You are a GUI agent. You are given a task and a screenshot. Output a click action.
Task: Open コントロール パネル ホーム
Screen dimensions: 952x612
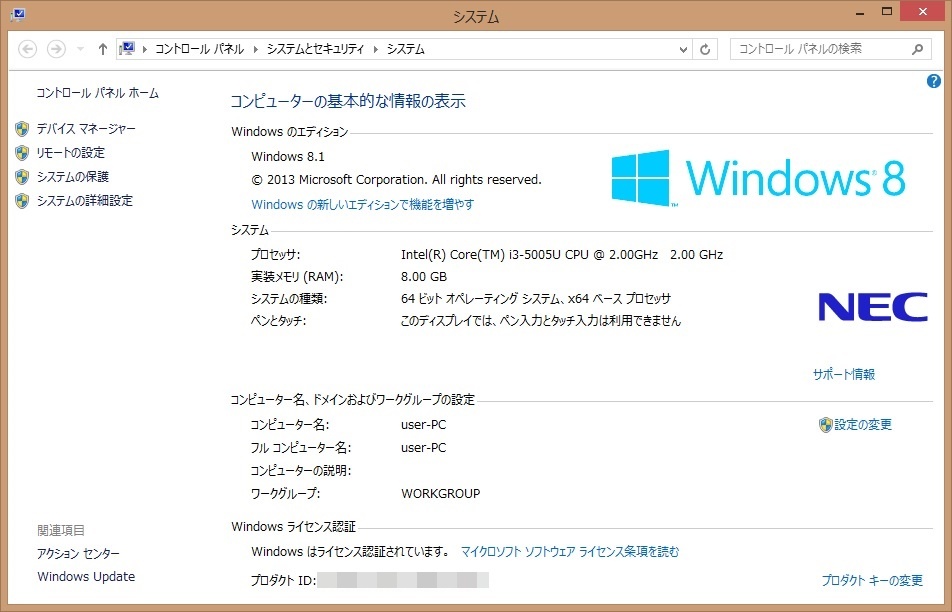pos(98,93)
